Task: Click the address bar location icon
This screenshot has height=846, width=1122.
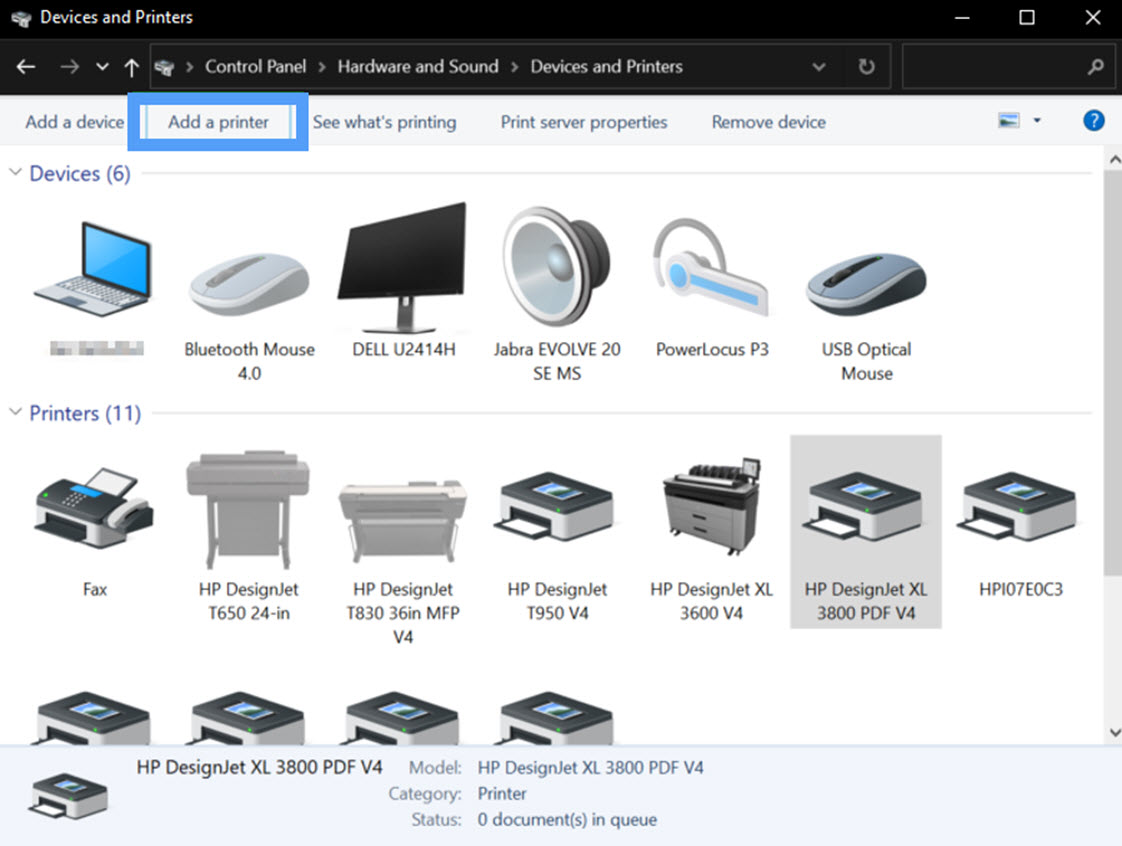Action: 165,67
